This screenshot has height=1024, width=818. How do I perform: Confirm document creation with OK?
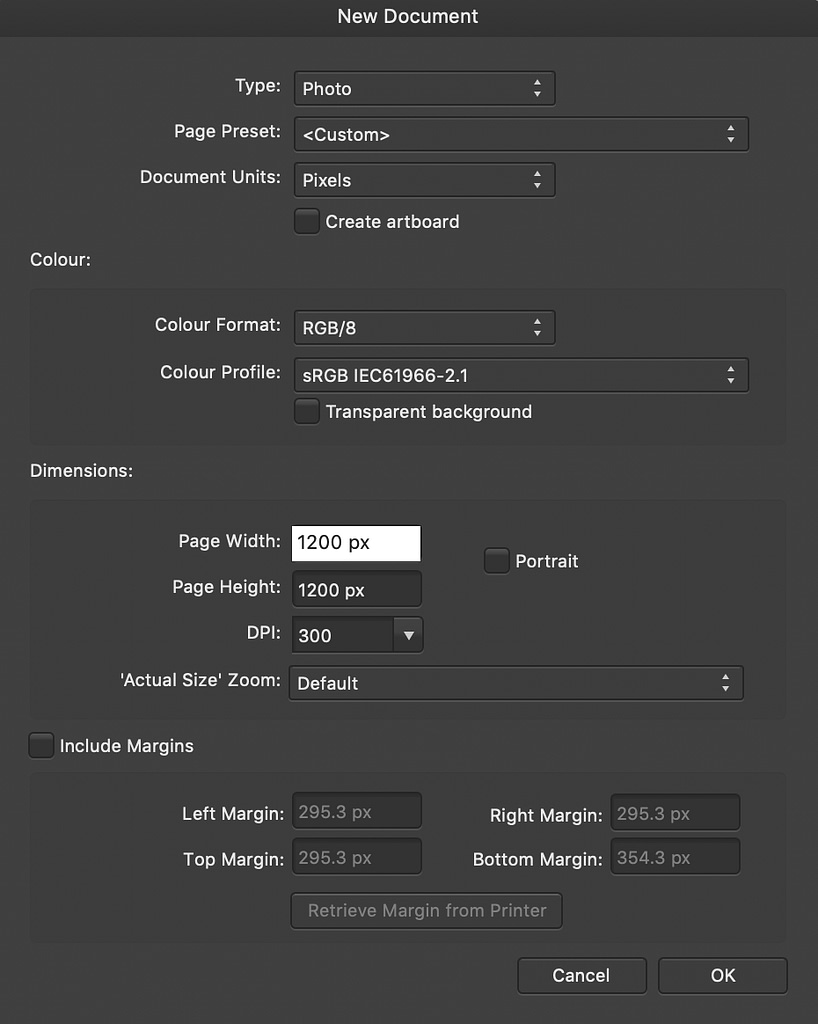(722, 975)
